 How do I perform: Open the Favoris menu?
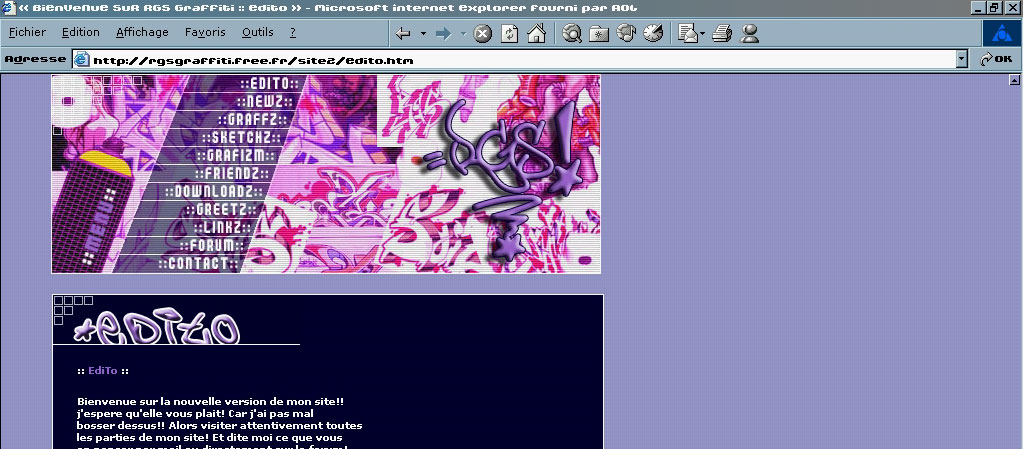pyautogui.click(x=205, y=32)
